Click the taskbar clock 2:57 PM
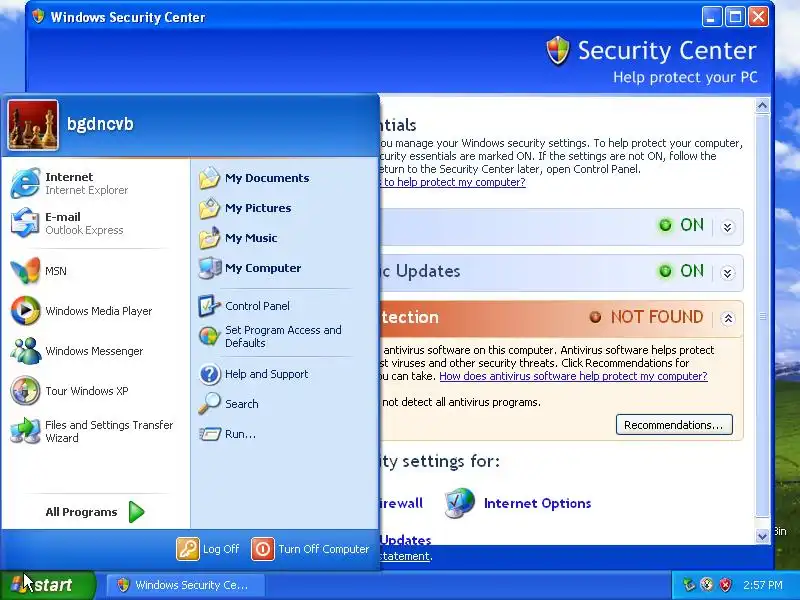Image resolution: width=800 pixels, height=600 pixels. (x=762, y=585)
